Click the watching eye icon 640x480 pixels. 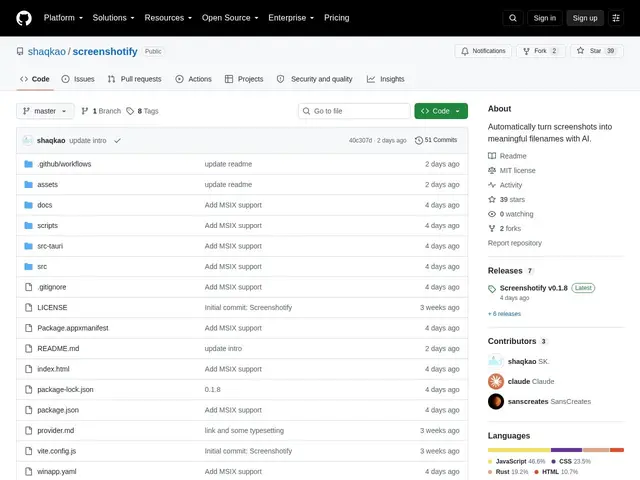(x=492, y=214)
